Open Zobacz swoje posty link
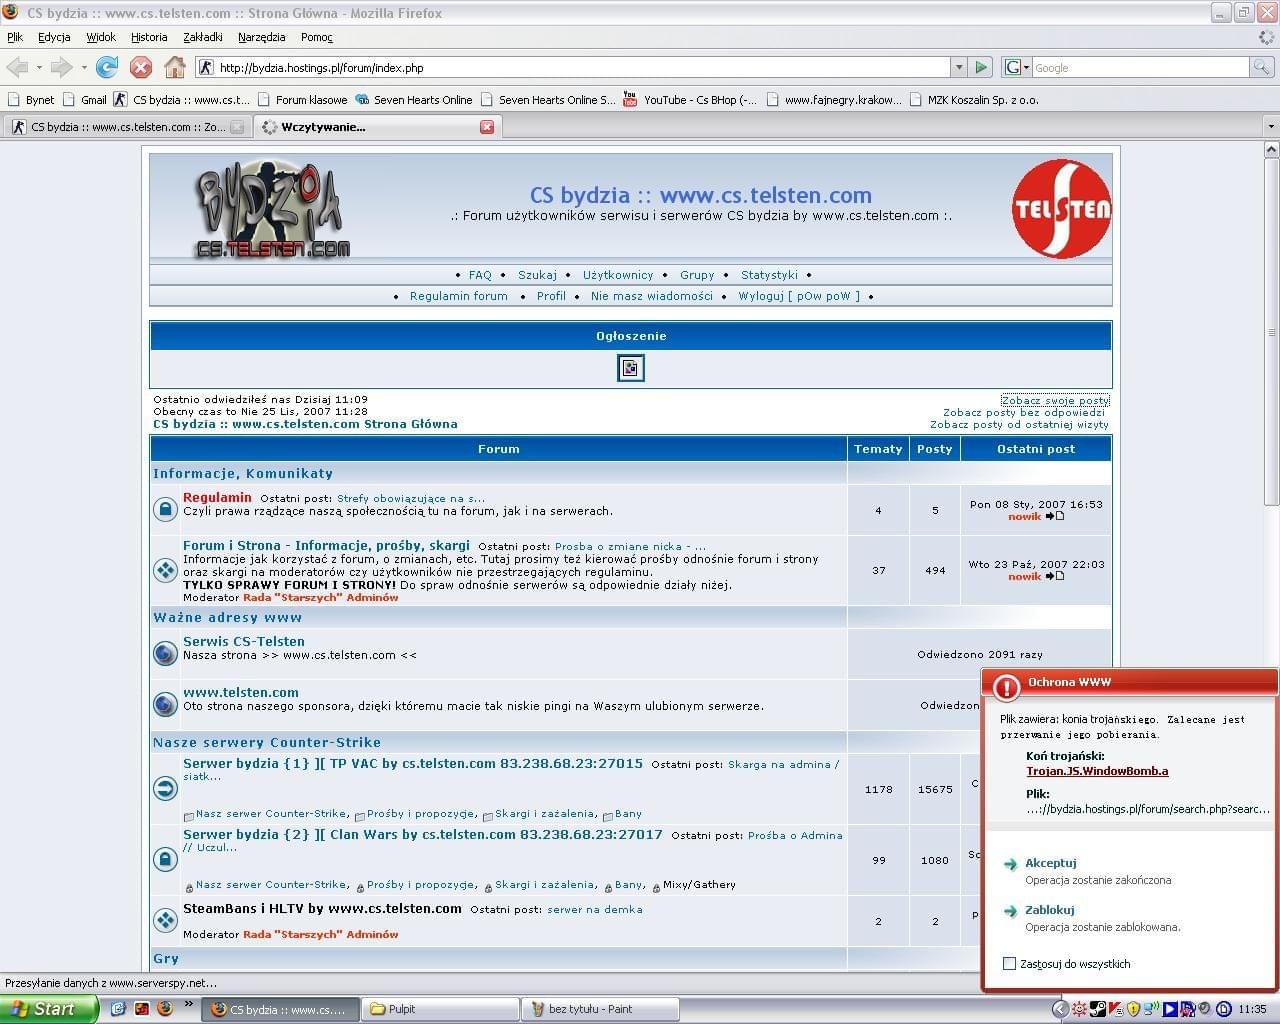The image size is (1280, 1024). click(1055, 400)
